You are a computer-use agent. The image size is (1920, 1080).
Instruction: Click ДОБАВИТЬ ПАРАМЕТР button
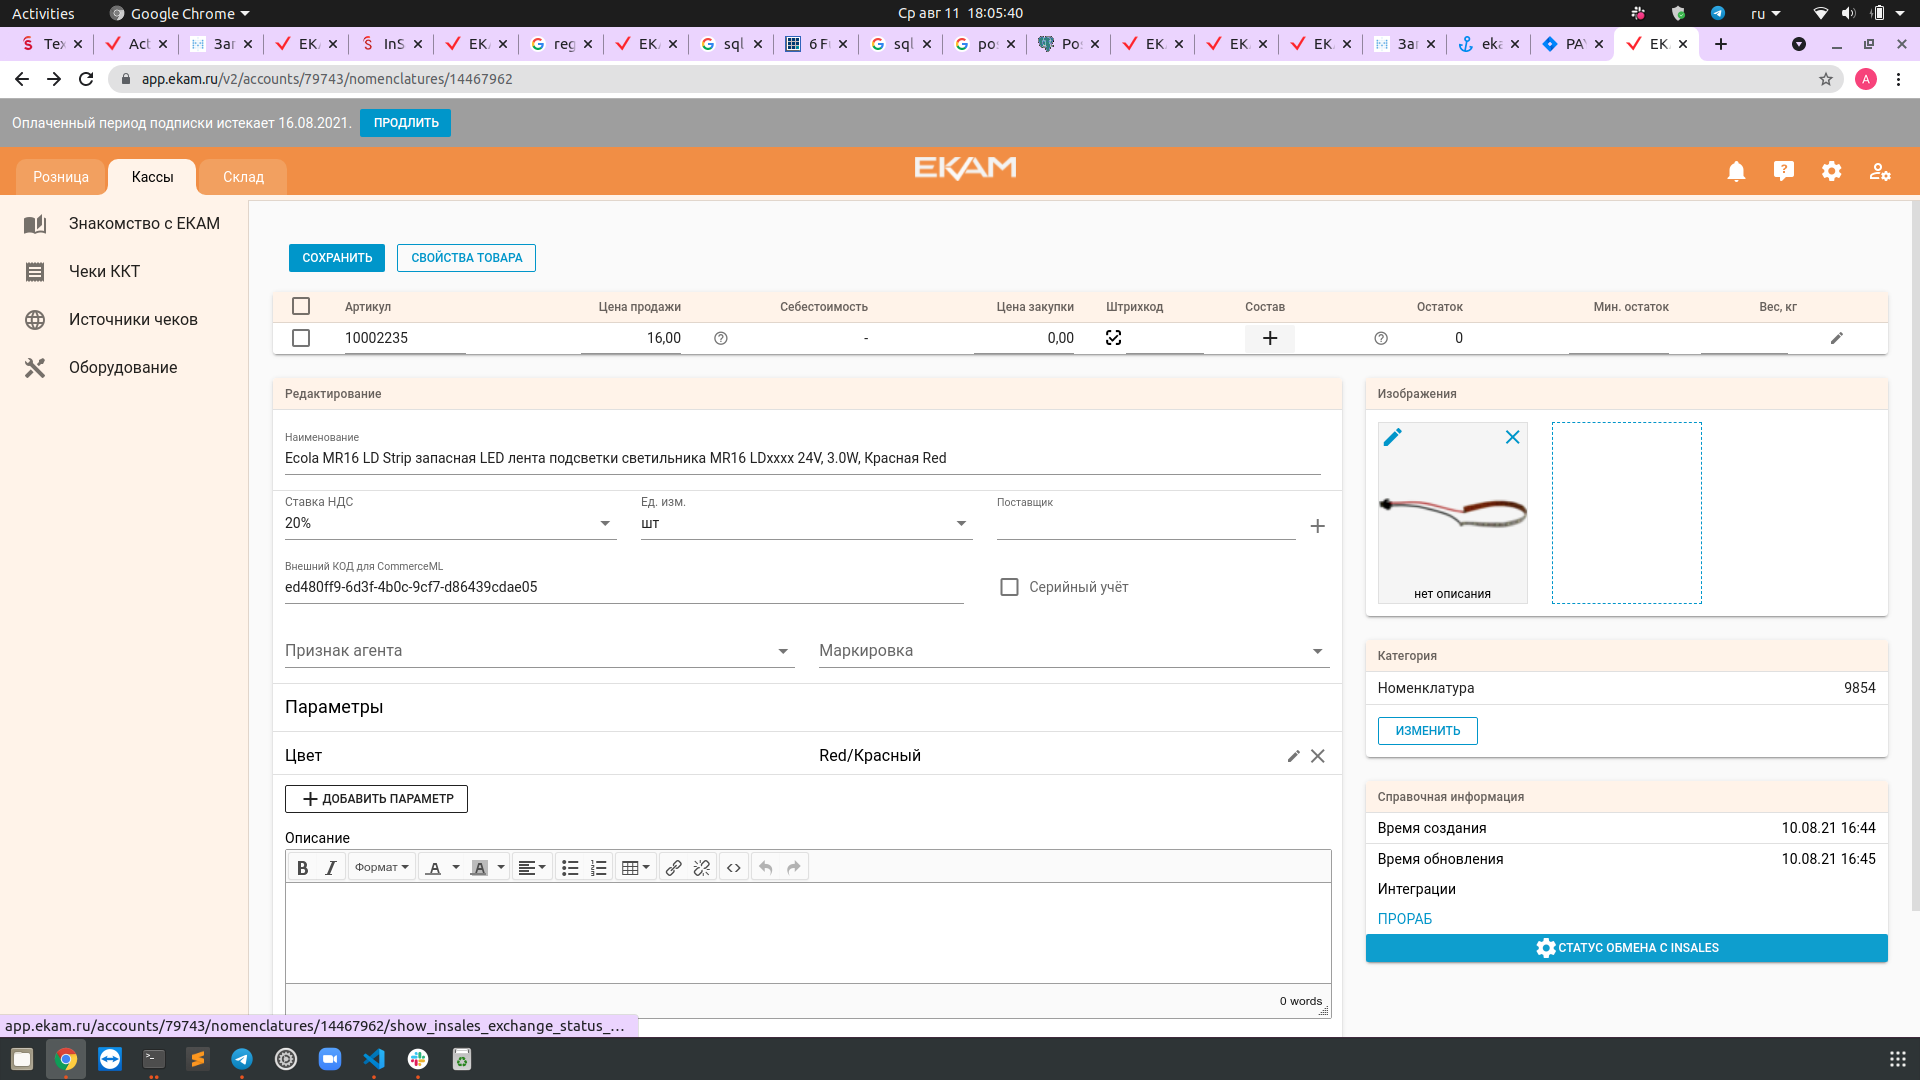click(x=376, y=799)
